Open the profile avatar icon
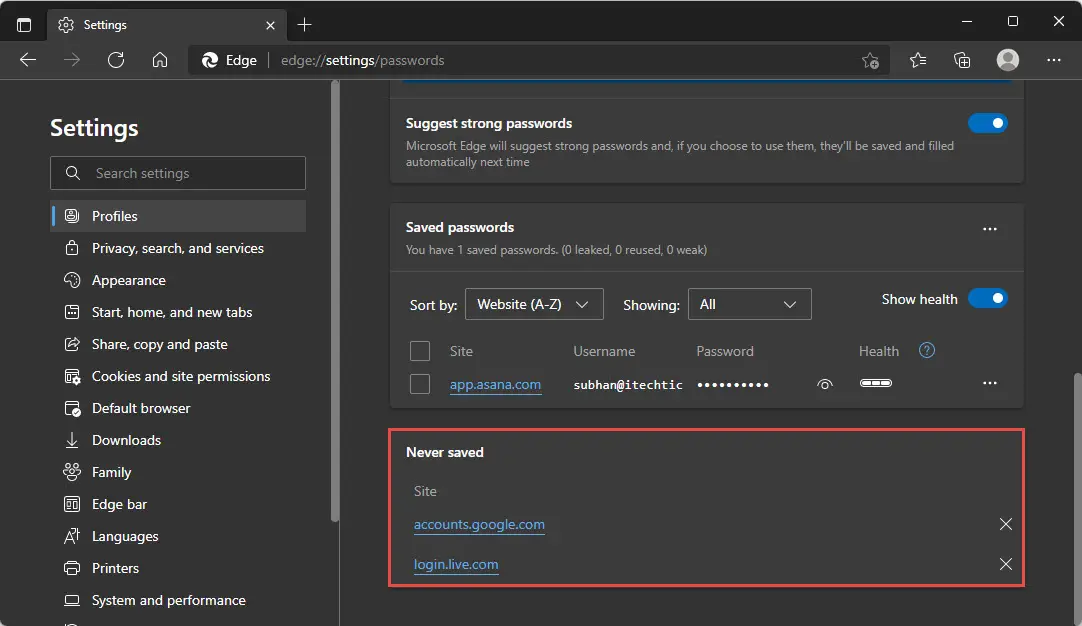The image size is (1082, 626). coord(1007,60)
